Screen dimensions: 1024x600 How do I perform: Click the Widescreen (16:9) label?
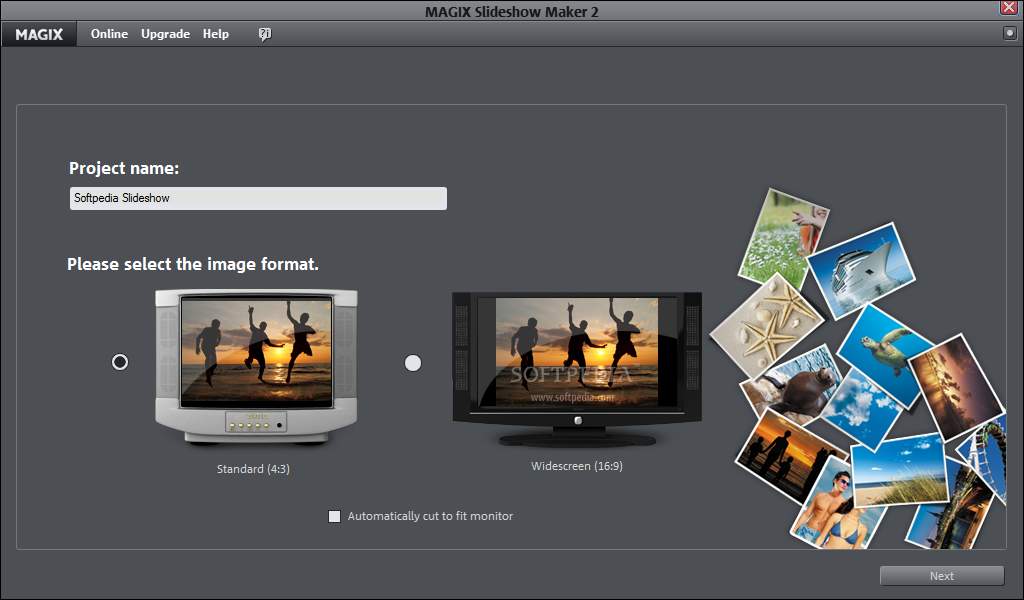pos(577,466)
